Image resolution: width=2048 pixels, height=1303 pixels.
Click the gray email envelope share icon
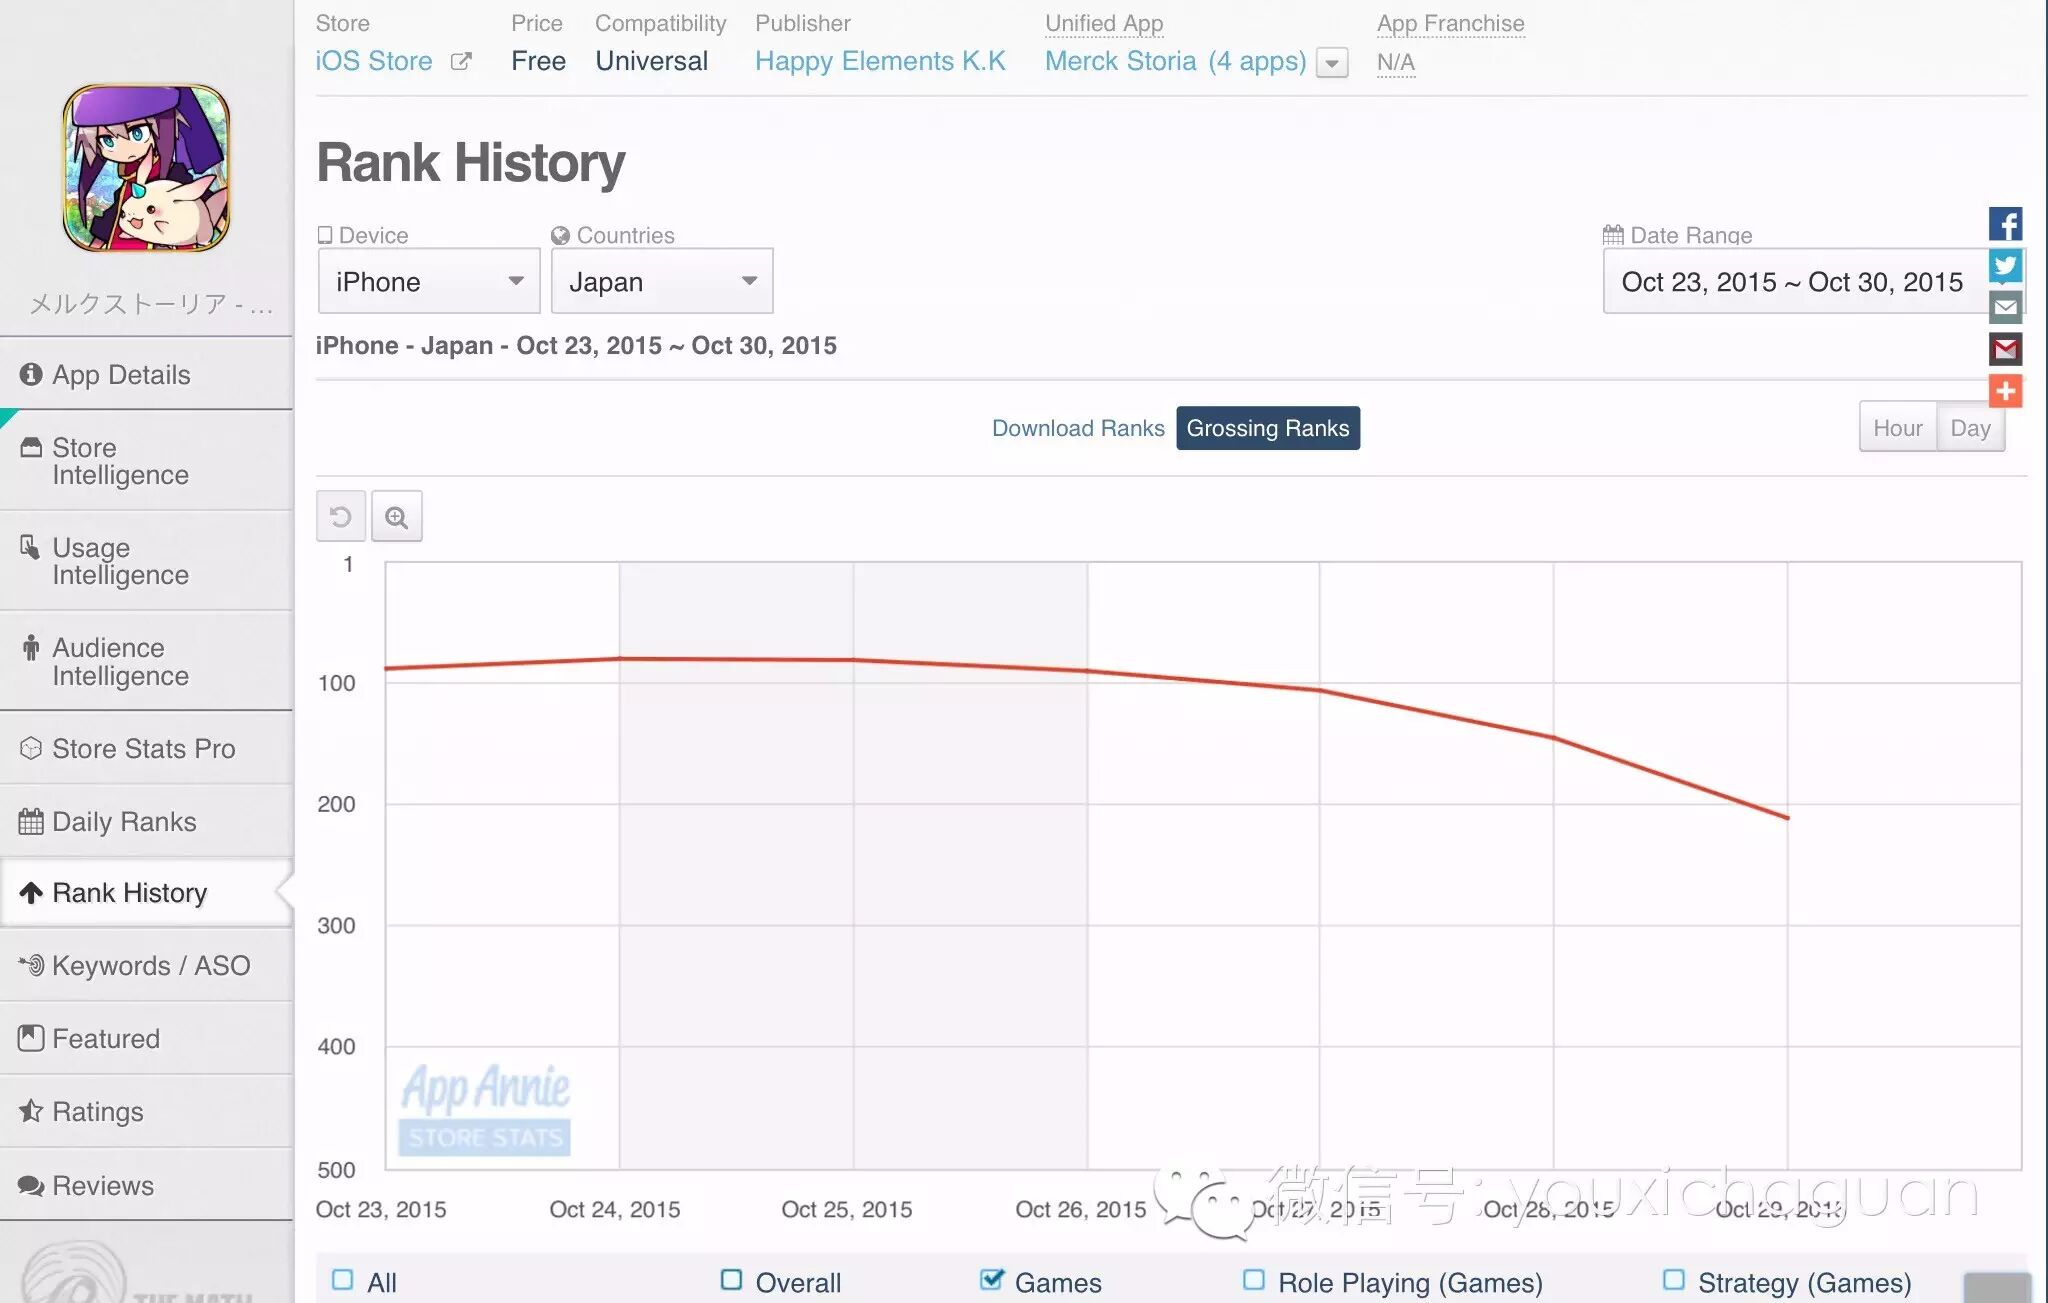pos(2005,307)
